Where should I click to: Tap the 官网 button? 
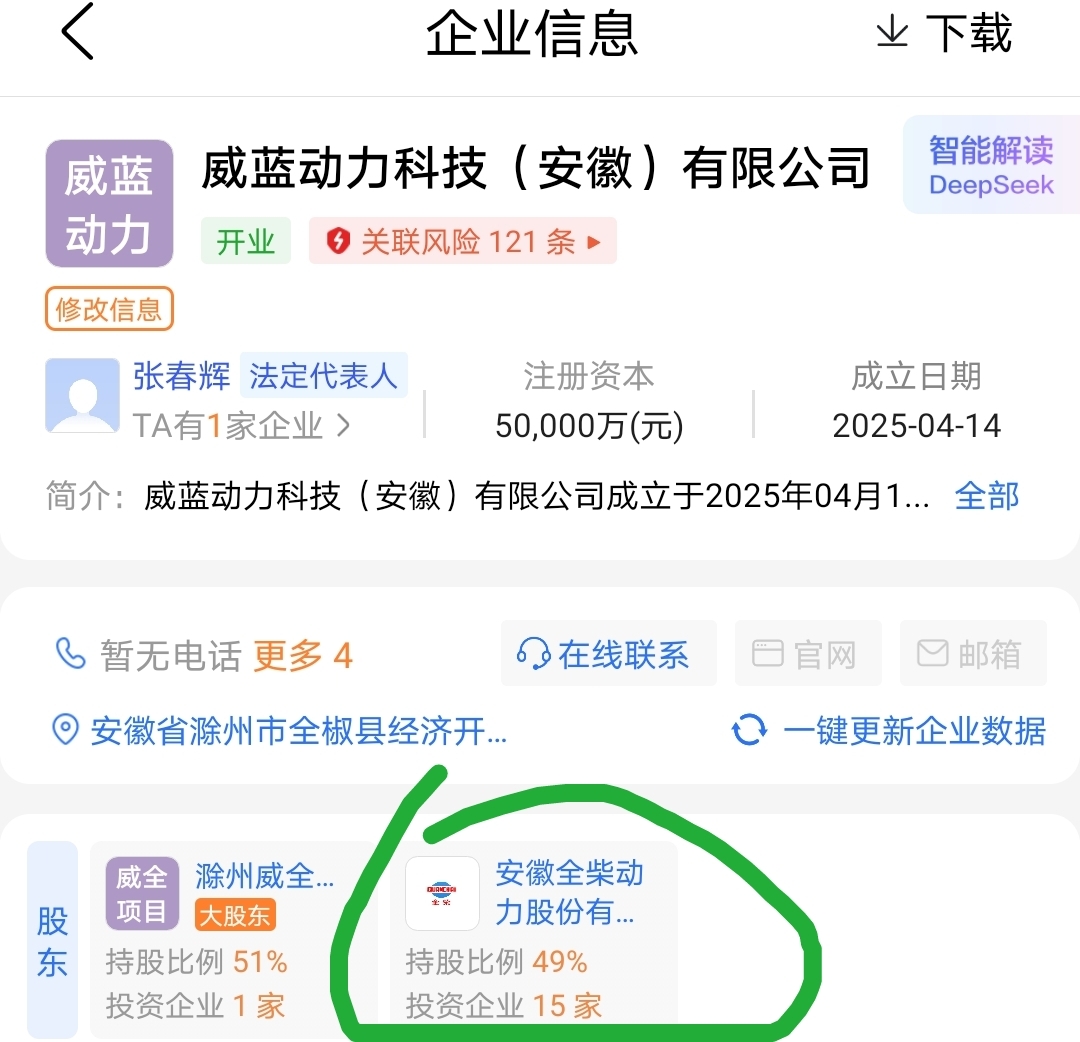tap(808, 653)
